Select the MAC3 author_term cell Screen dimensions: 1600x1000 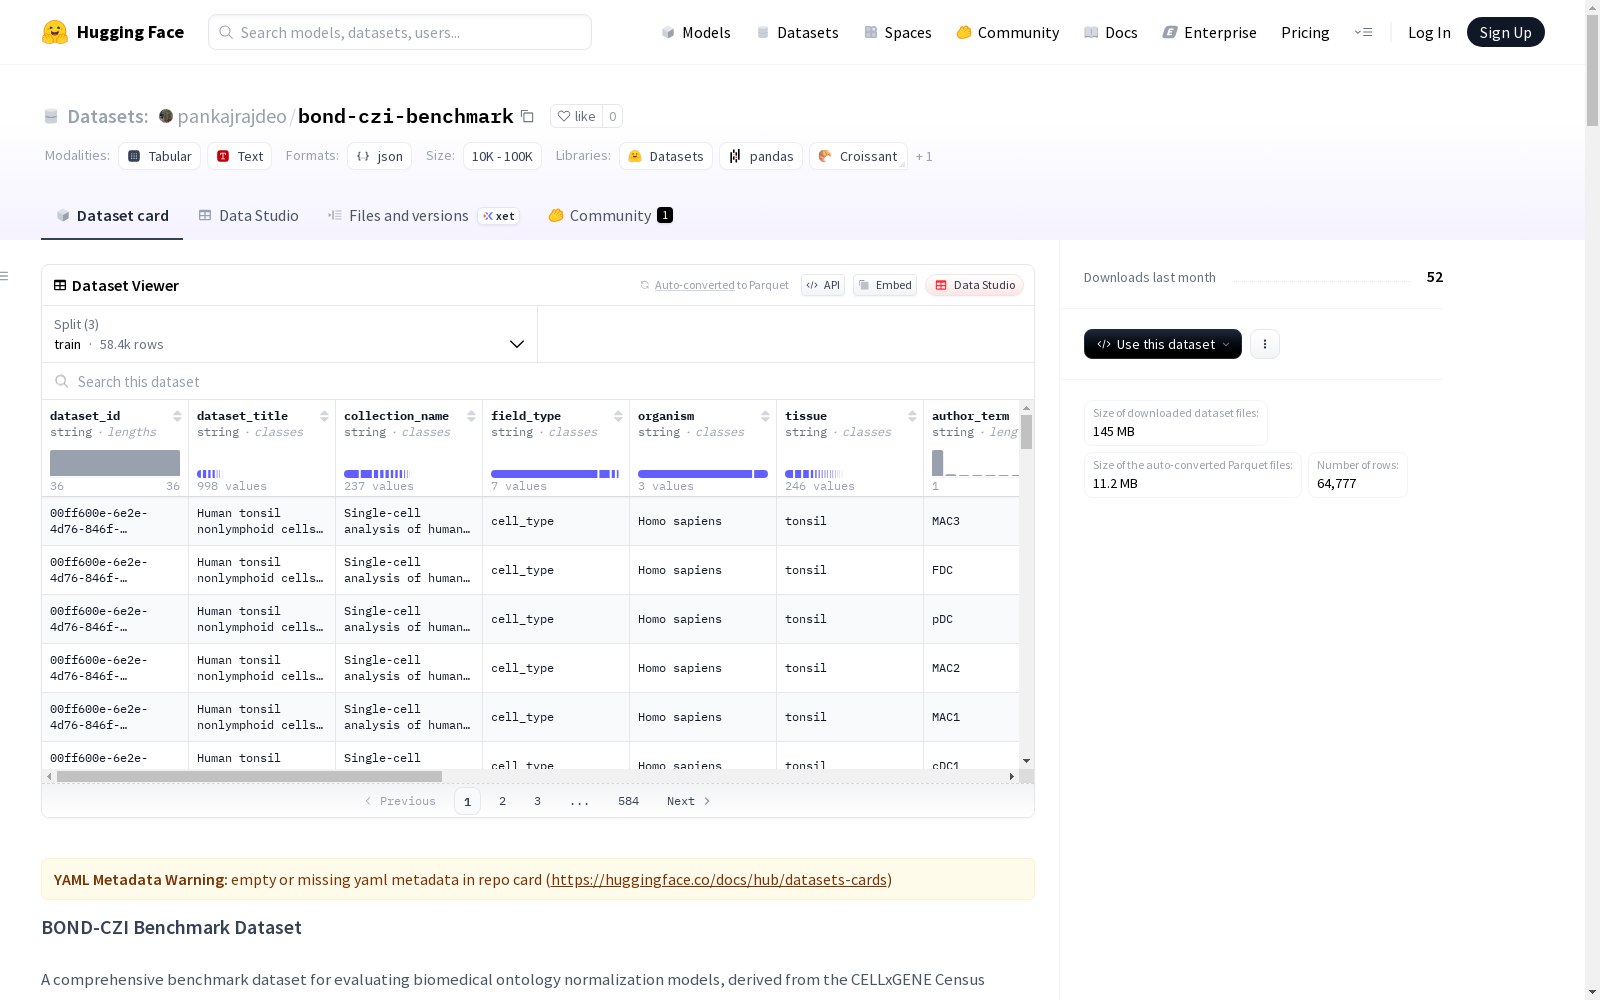pos(971,521)
